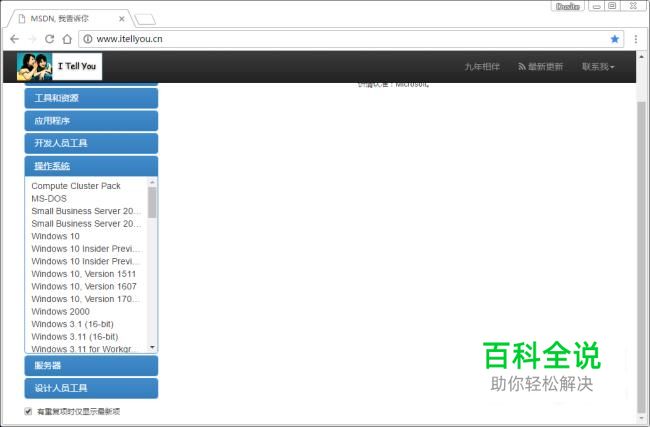Select MS-DOS in the list
650x427 pixels.
tap(49, 199)
